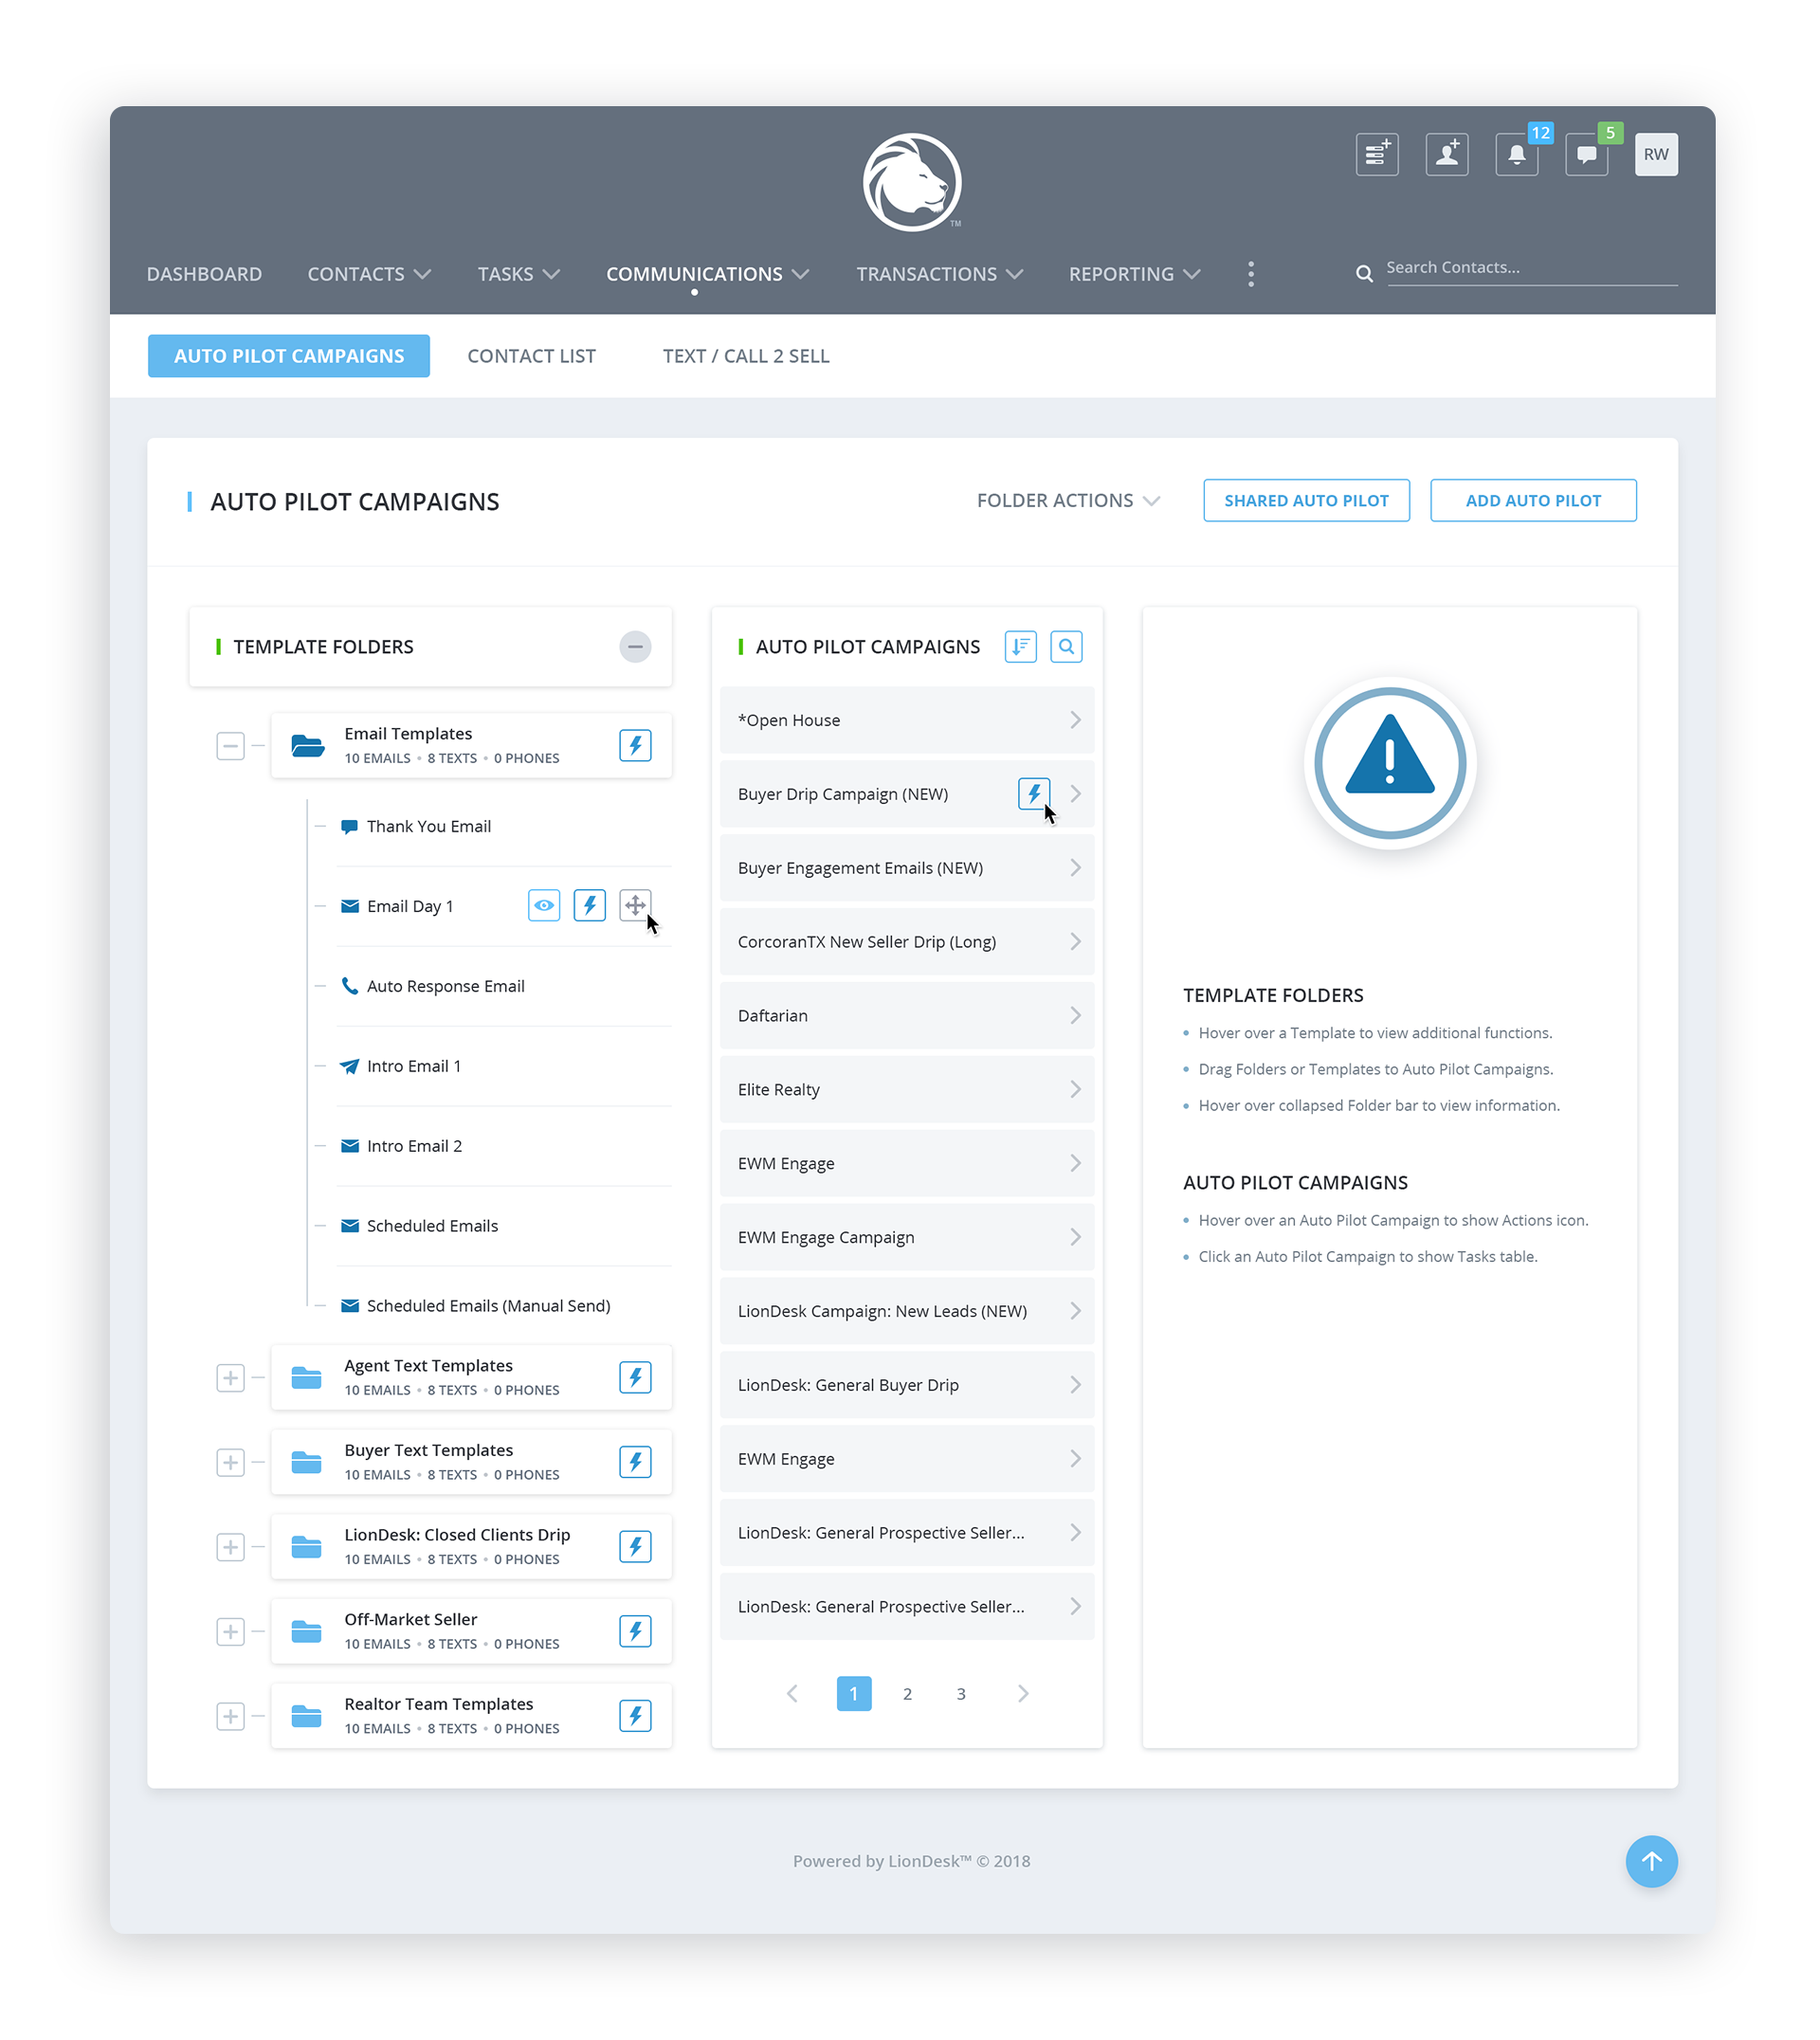This screenshot has height=2040, width=1820.
Task: Click the sort campaigns icon
Action: [x=1020, y=647]
